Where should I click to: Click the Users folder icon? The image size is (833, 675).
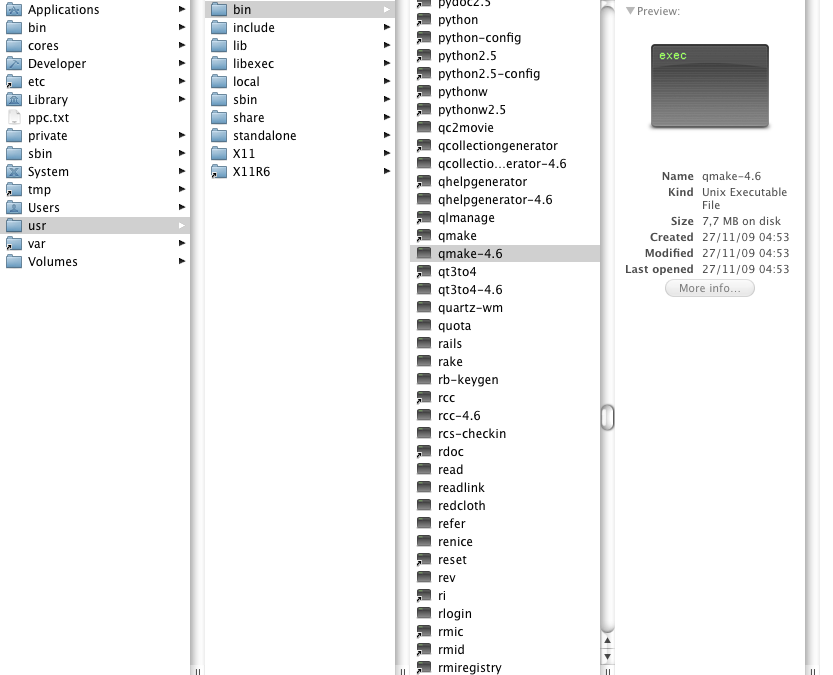point(14,208)
